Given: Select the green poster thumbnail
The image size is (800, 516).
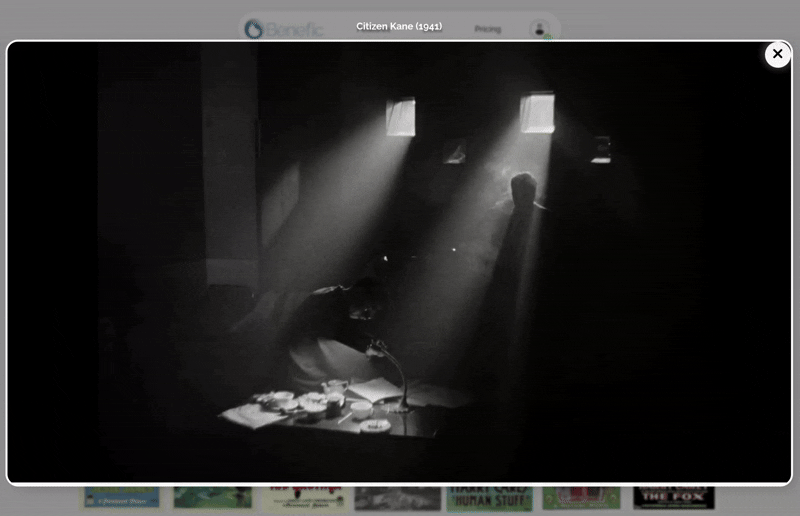Looking at the screenshot, I should (213, 497).
